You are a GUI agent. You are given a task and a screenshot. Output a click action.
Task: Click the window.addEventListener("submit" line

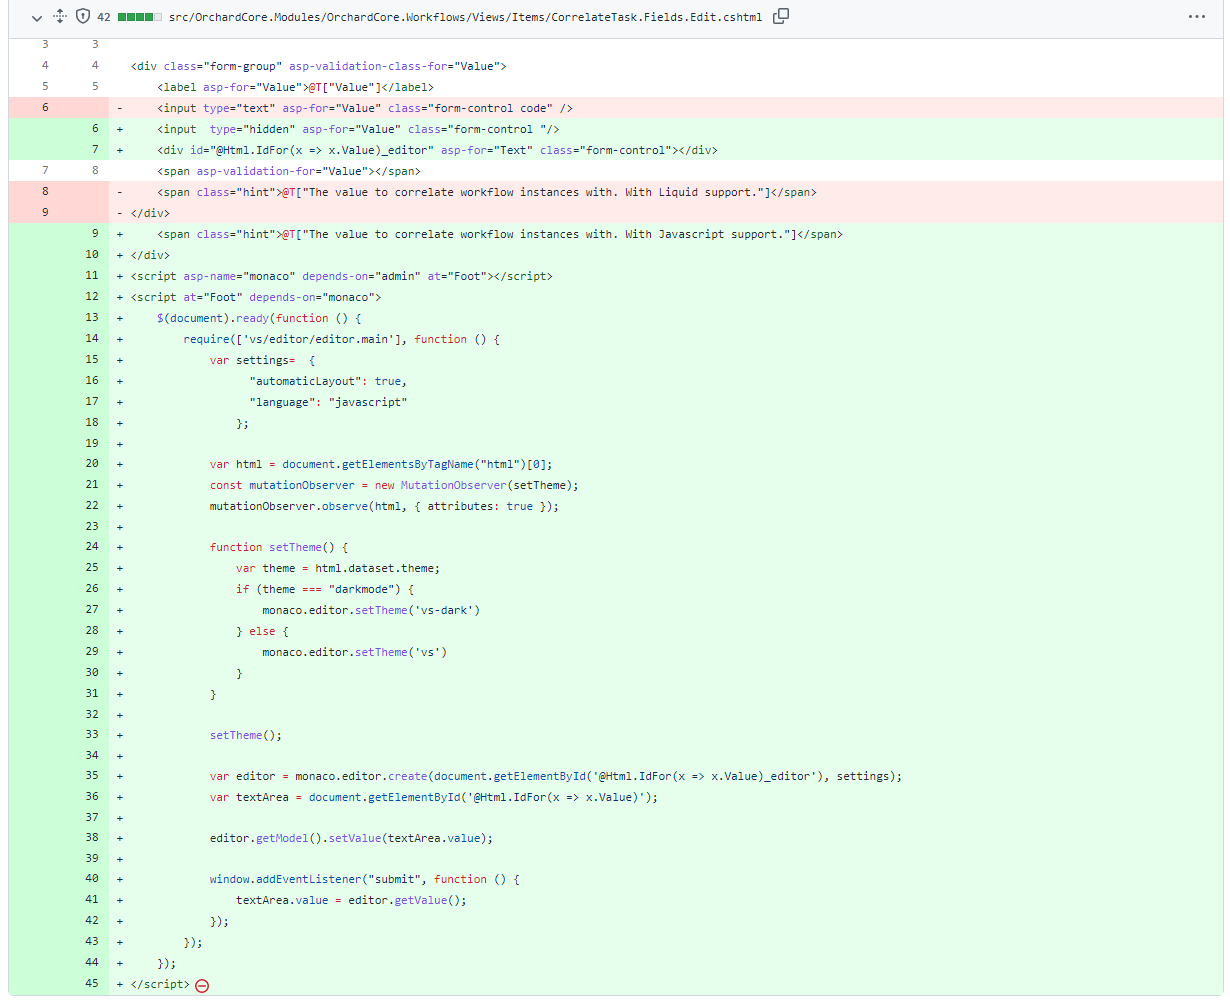(x=616, y=879)
